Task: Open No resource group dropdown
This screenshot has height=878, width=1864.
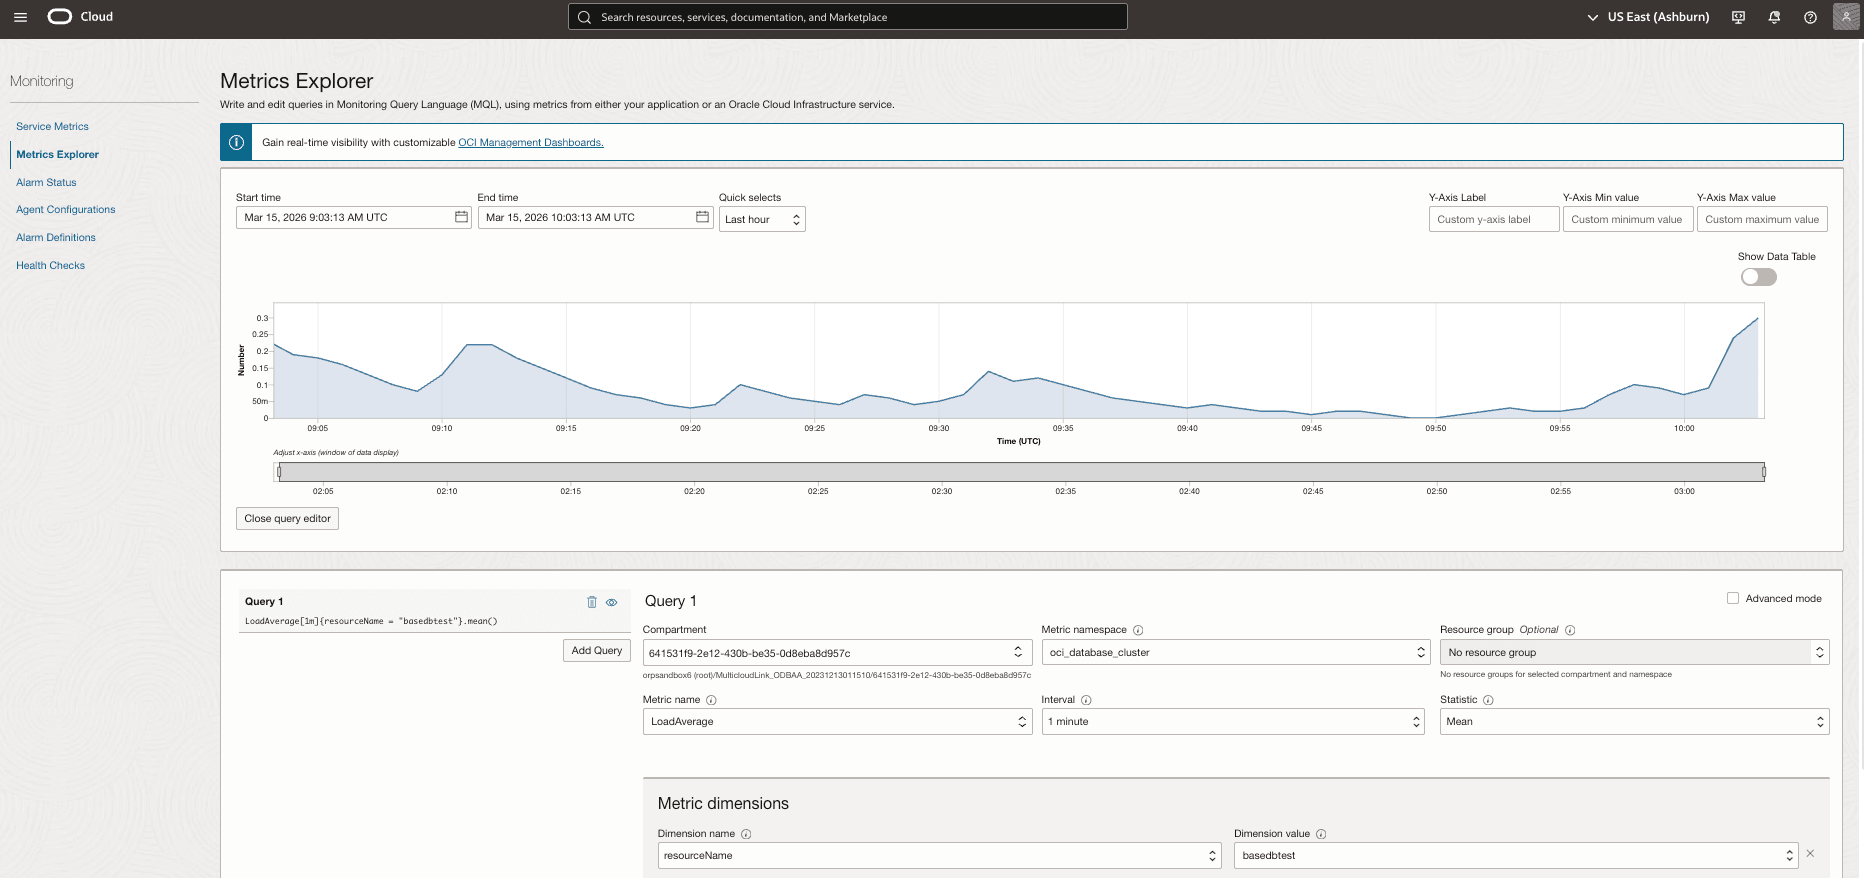Action: coord(1634,652)
